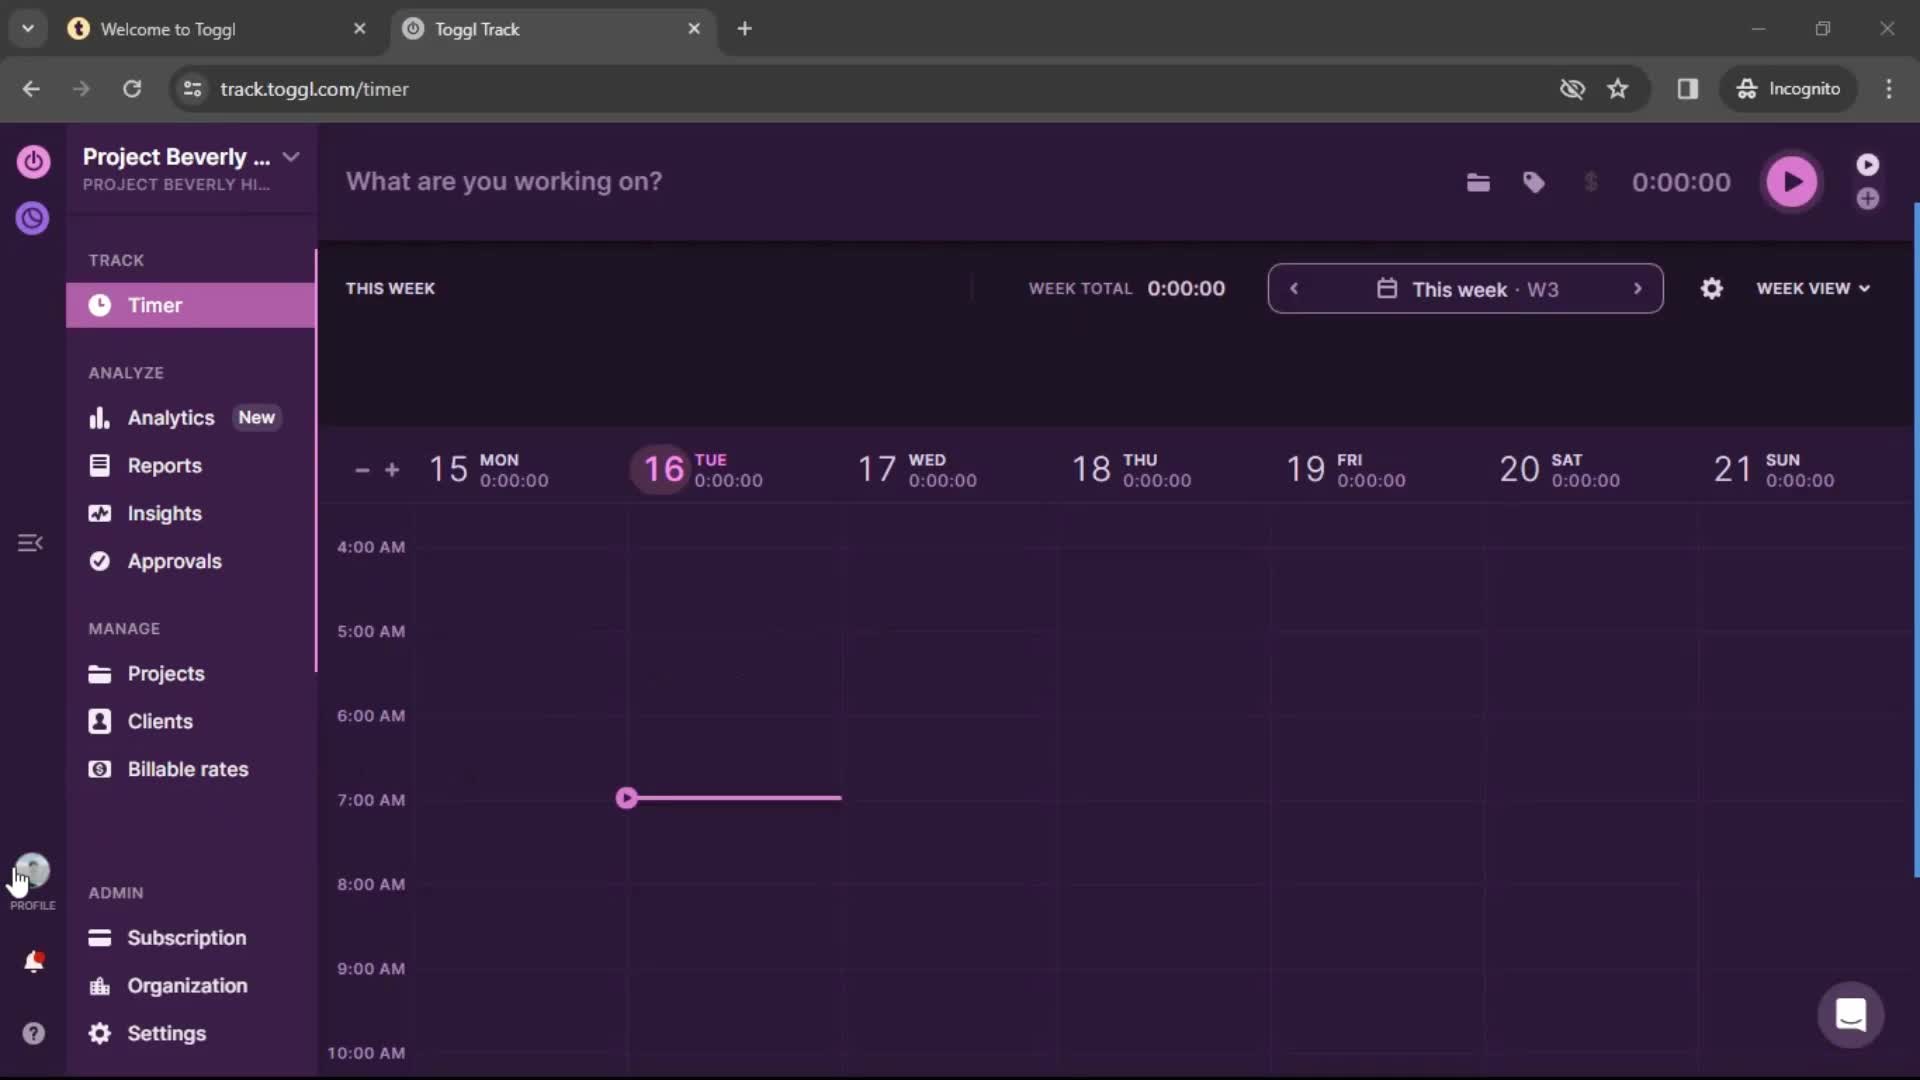The height and width of the screenshot is (1080, 1920).
Task: Click the folder icon in timer bar
Action: pos(1478,181)
